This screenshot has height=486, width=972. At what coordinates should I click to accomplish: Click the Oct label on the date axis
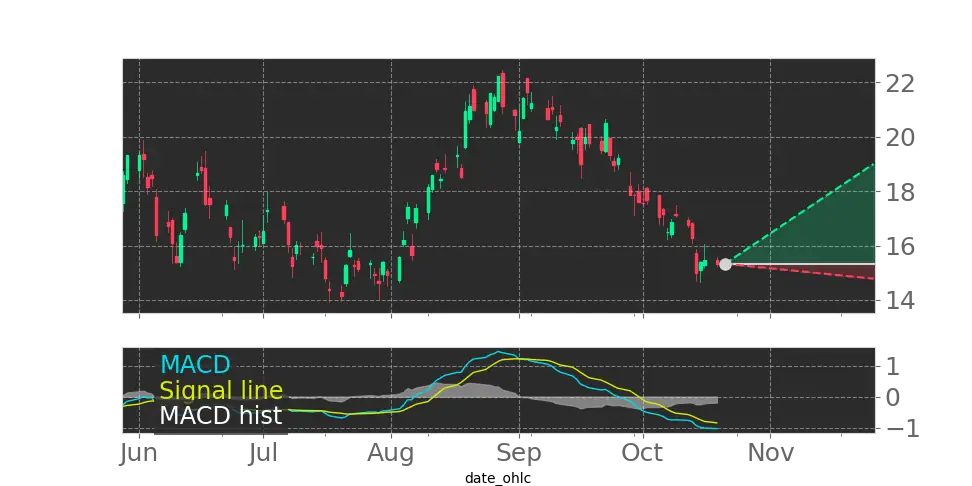[x=643, y=453]
